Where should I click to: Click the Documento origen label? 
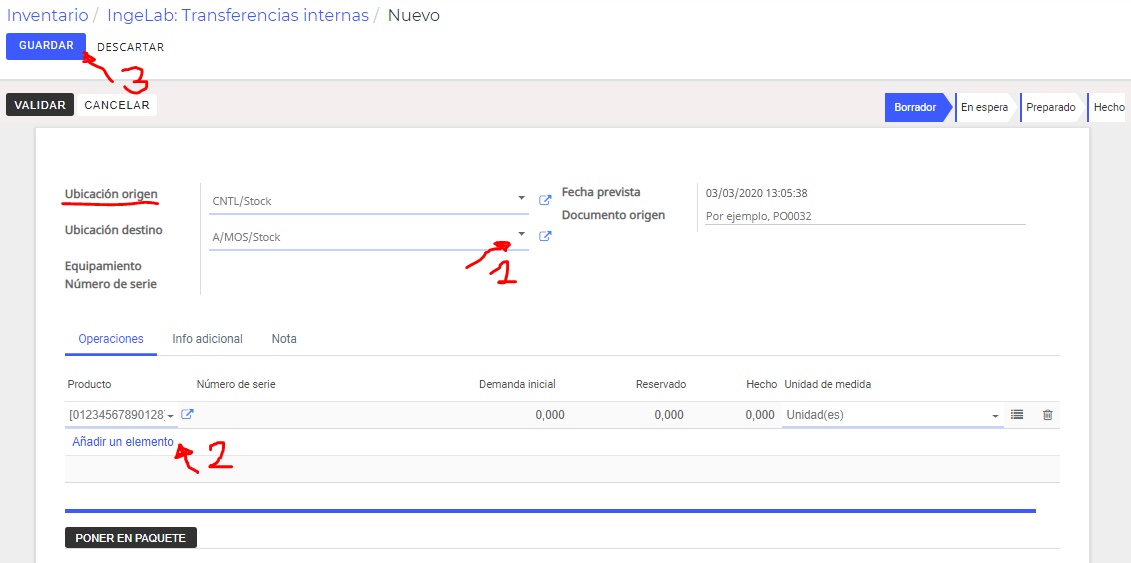tap(613, 215)
